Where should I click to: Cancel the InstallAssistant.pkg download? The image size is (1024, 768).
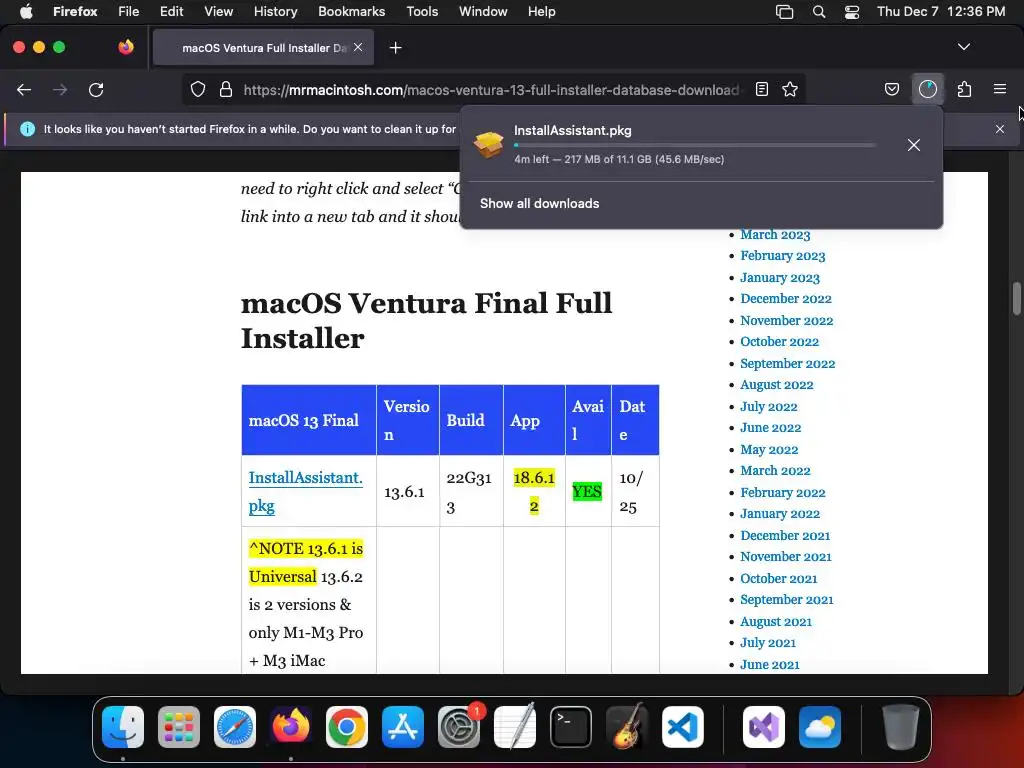coord(914,145)
